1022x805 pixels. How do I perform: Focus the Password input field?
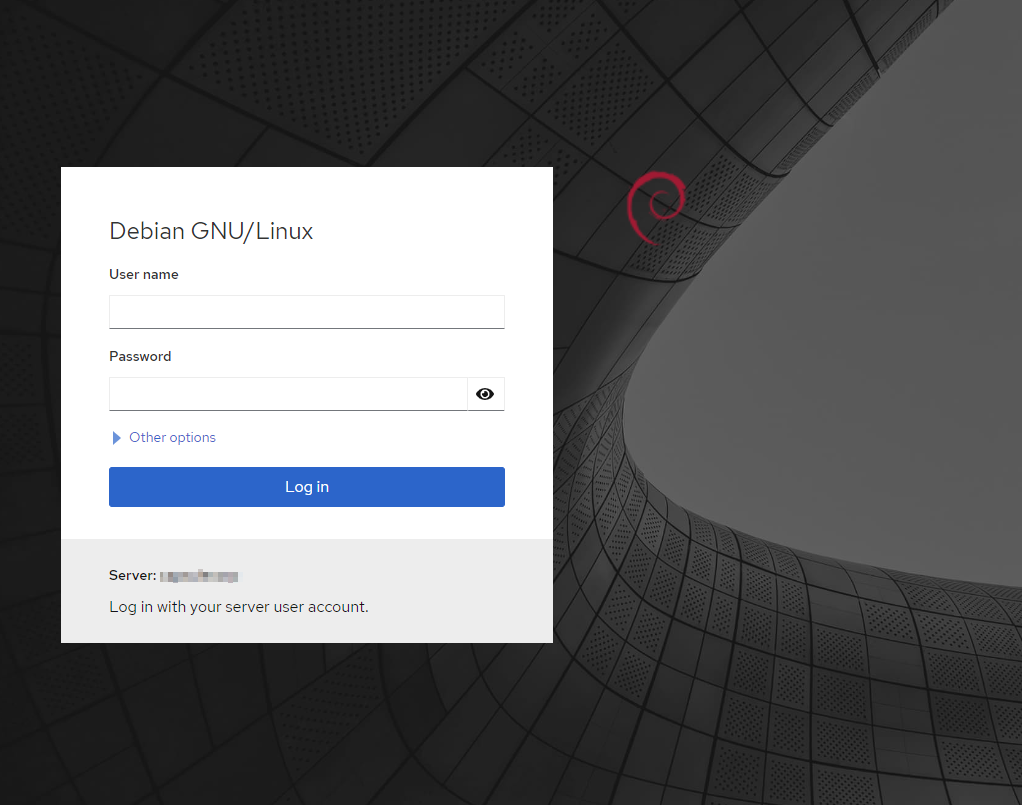pyautogui.click(x=288, y=394)
